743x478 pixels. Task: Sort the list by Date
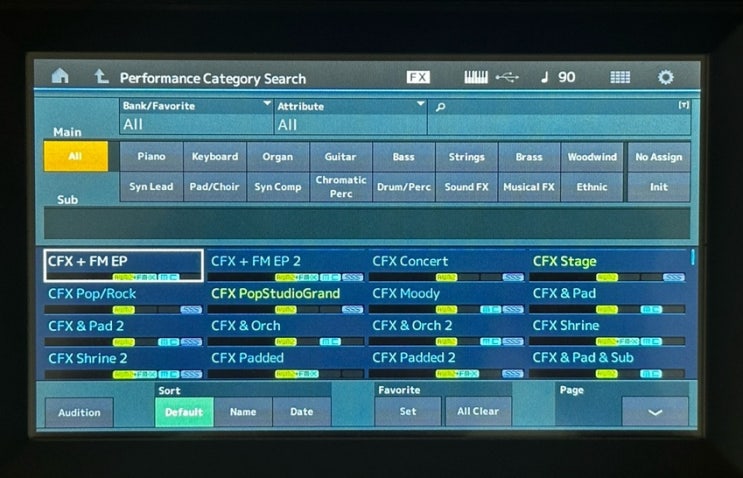pyautogui.click(x=302, y=412)
